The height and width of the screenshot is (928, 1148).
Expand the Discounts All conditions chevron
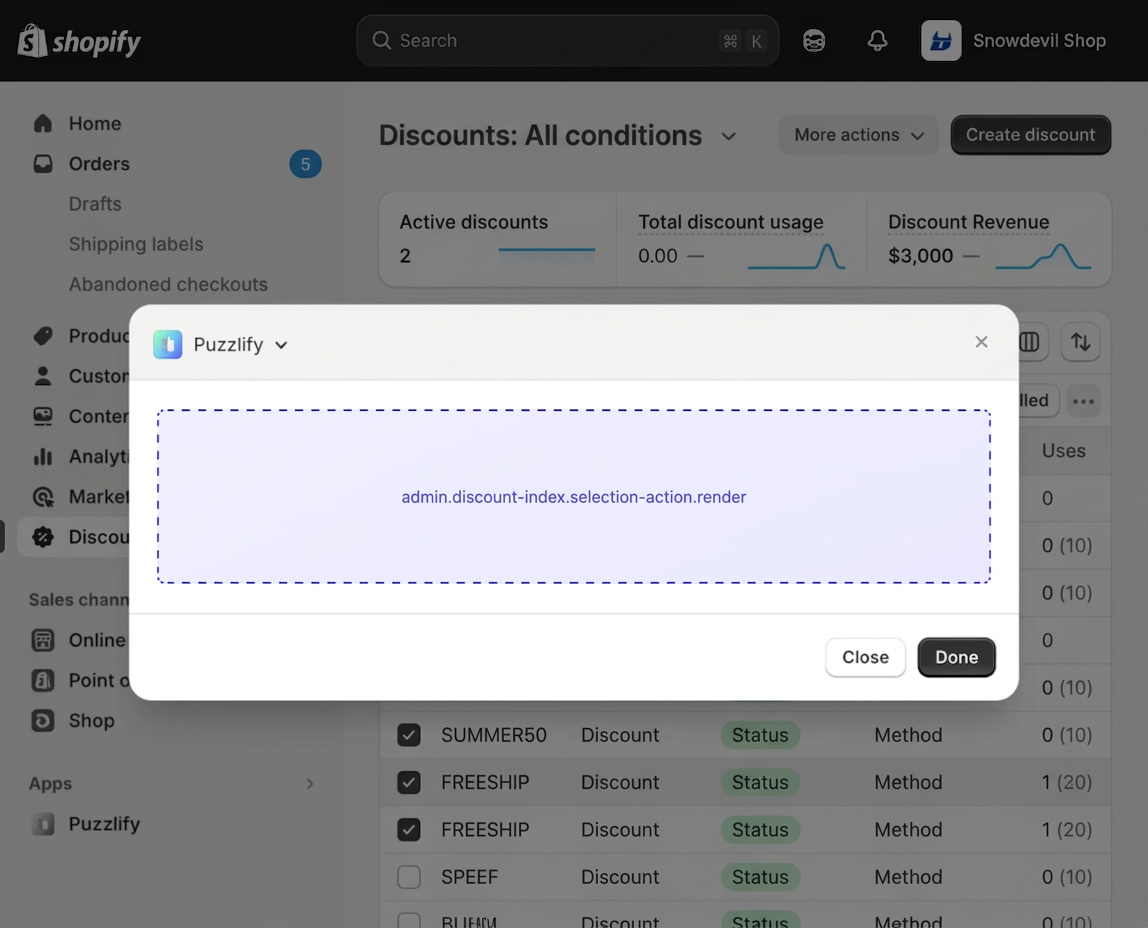(728, 136)
